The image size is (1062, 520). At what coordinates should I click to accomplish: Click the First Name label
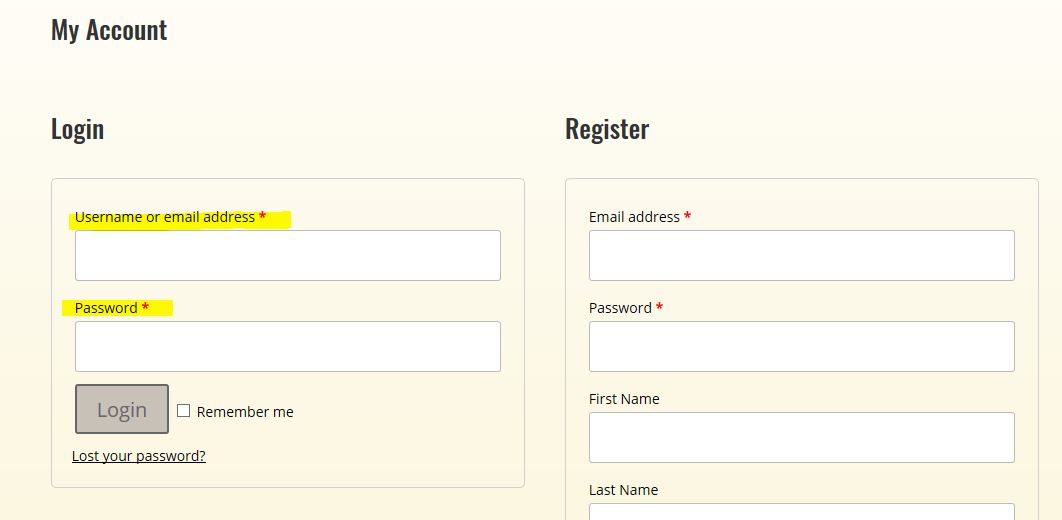pyautogui.click(x=624, y=399)
